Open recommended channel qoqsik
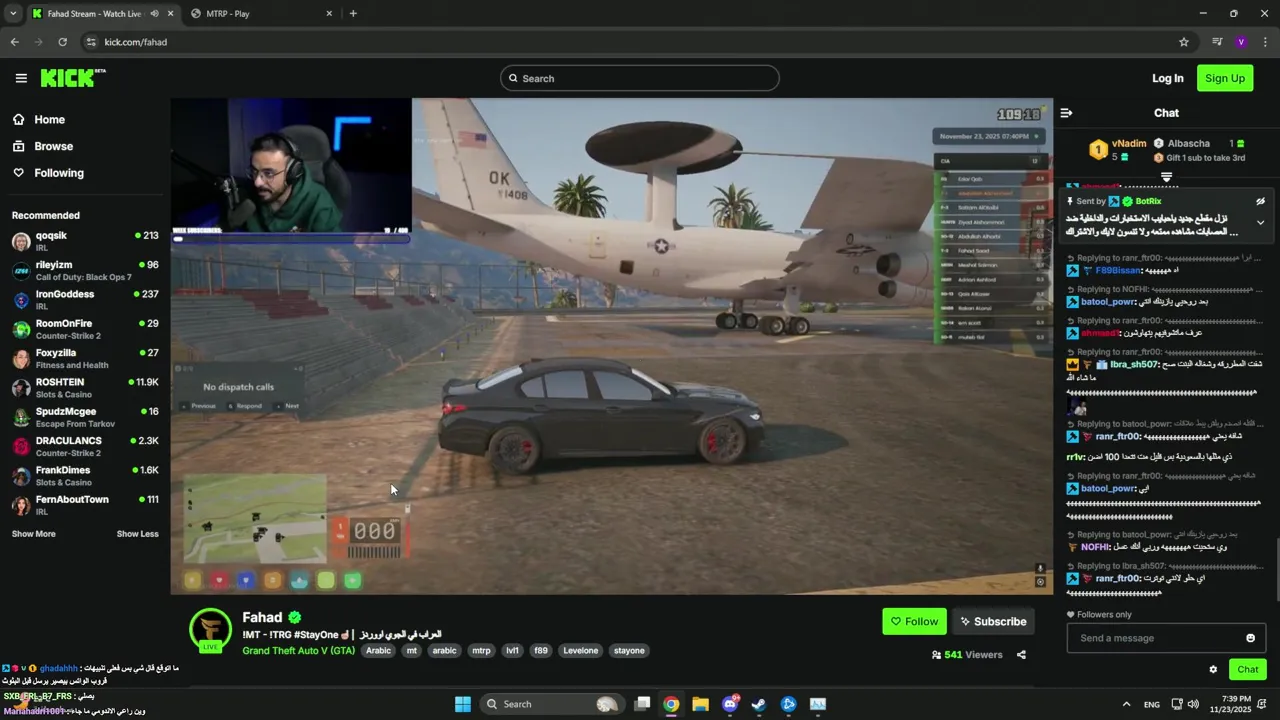 click(x=85, y=241)
